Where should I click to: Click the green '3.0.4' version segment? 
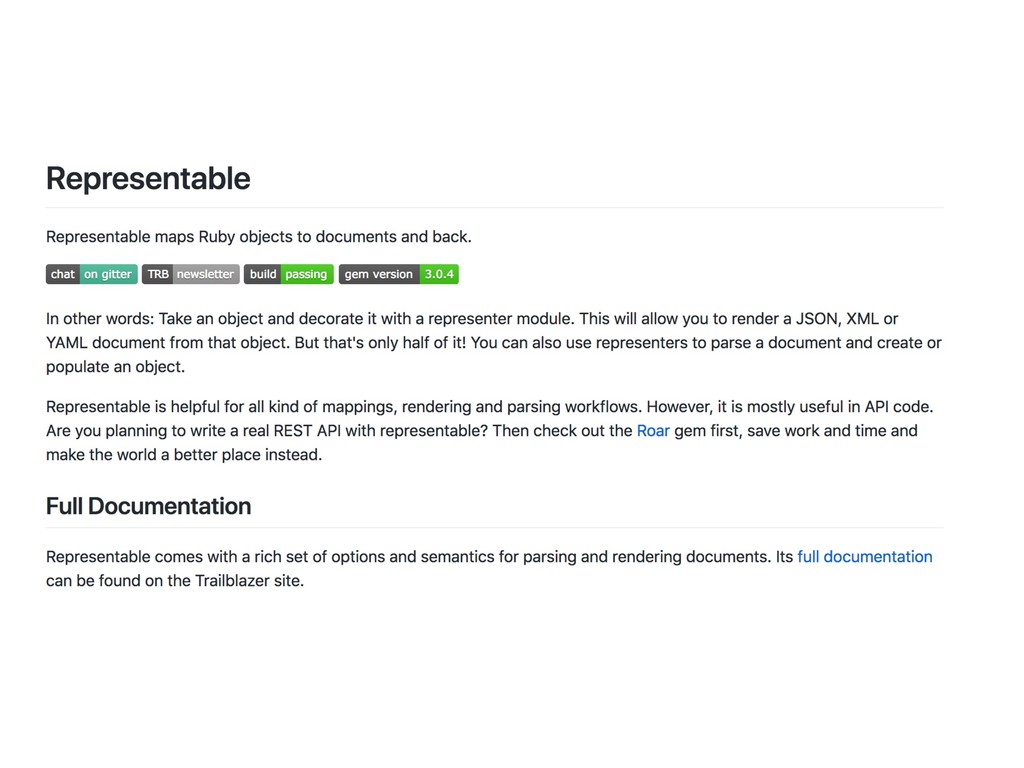click(439, 274)
